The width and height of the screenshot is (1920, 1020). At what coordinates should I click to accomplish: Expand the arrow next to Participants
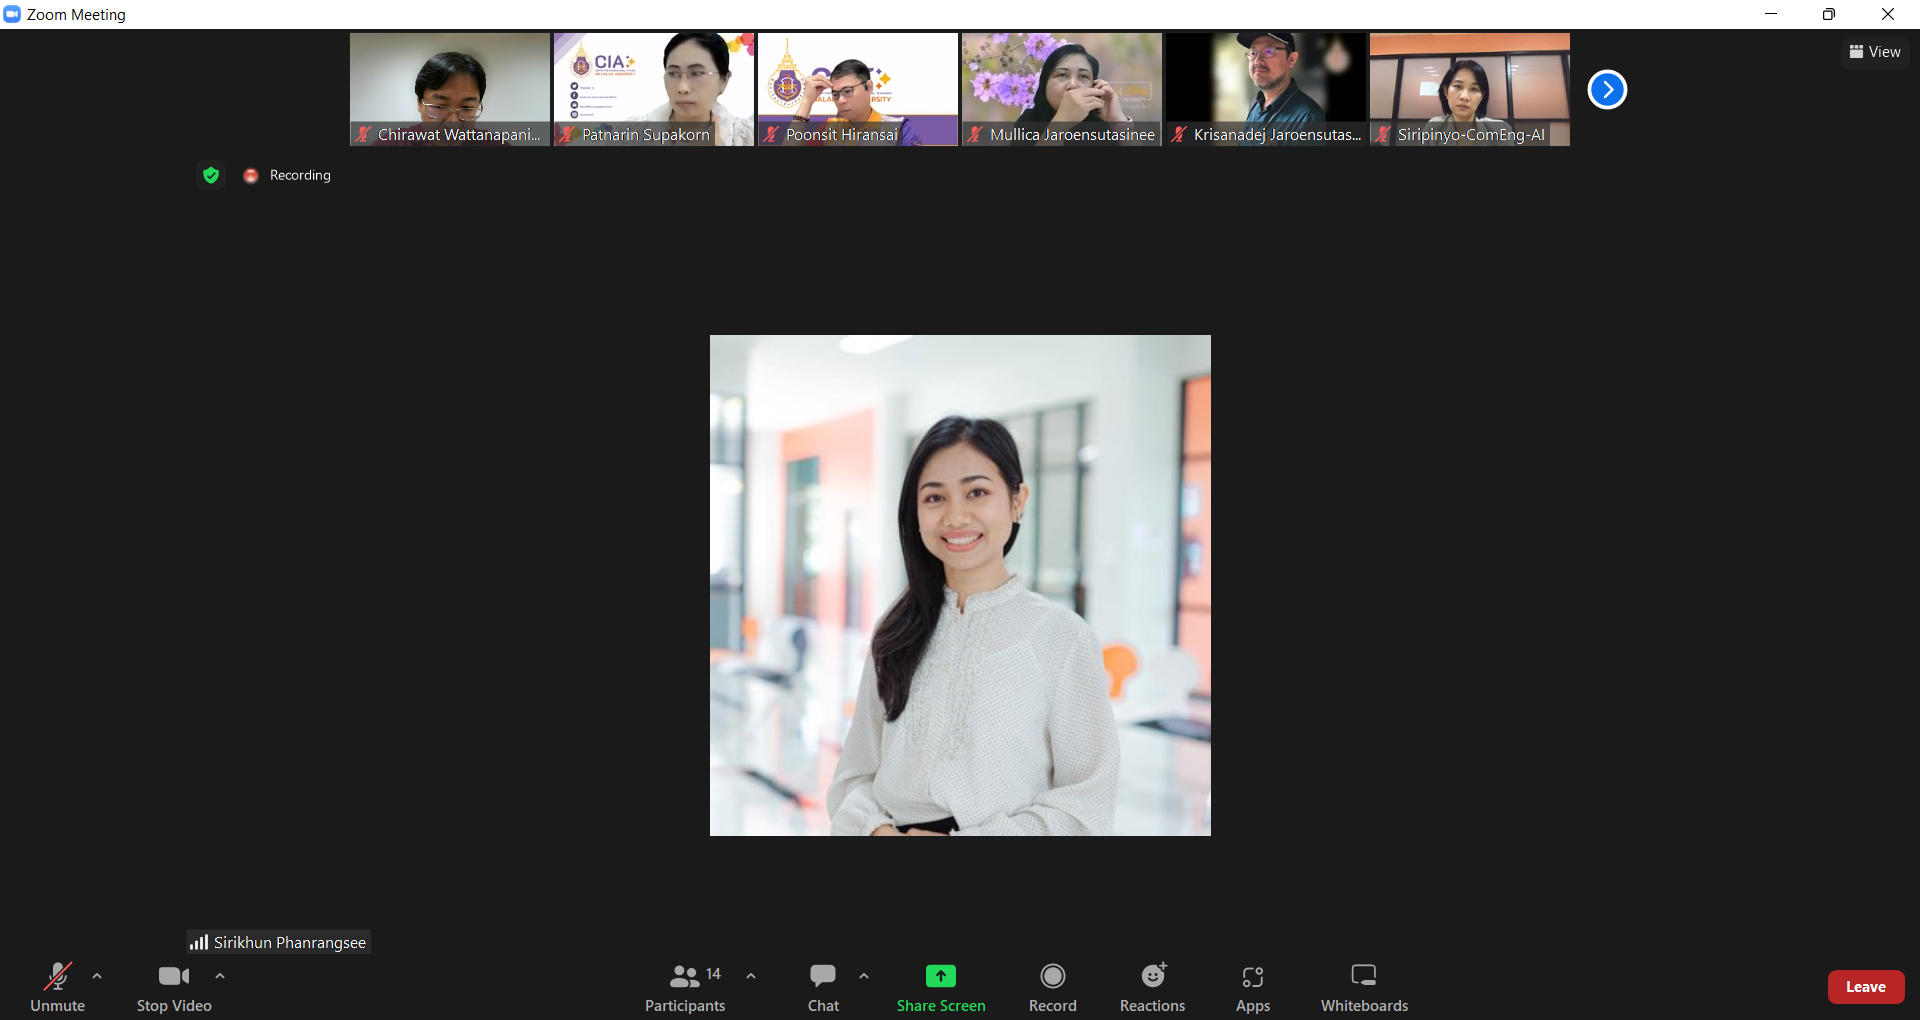751,976
